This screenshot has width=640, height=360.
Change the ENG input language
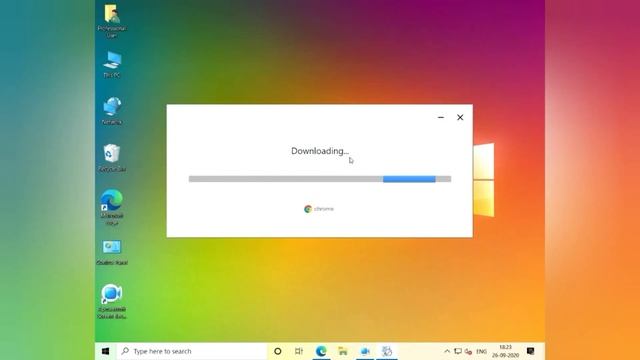coord(482,351)
